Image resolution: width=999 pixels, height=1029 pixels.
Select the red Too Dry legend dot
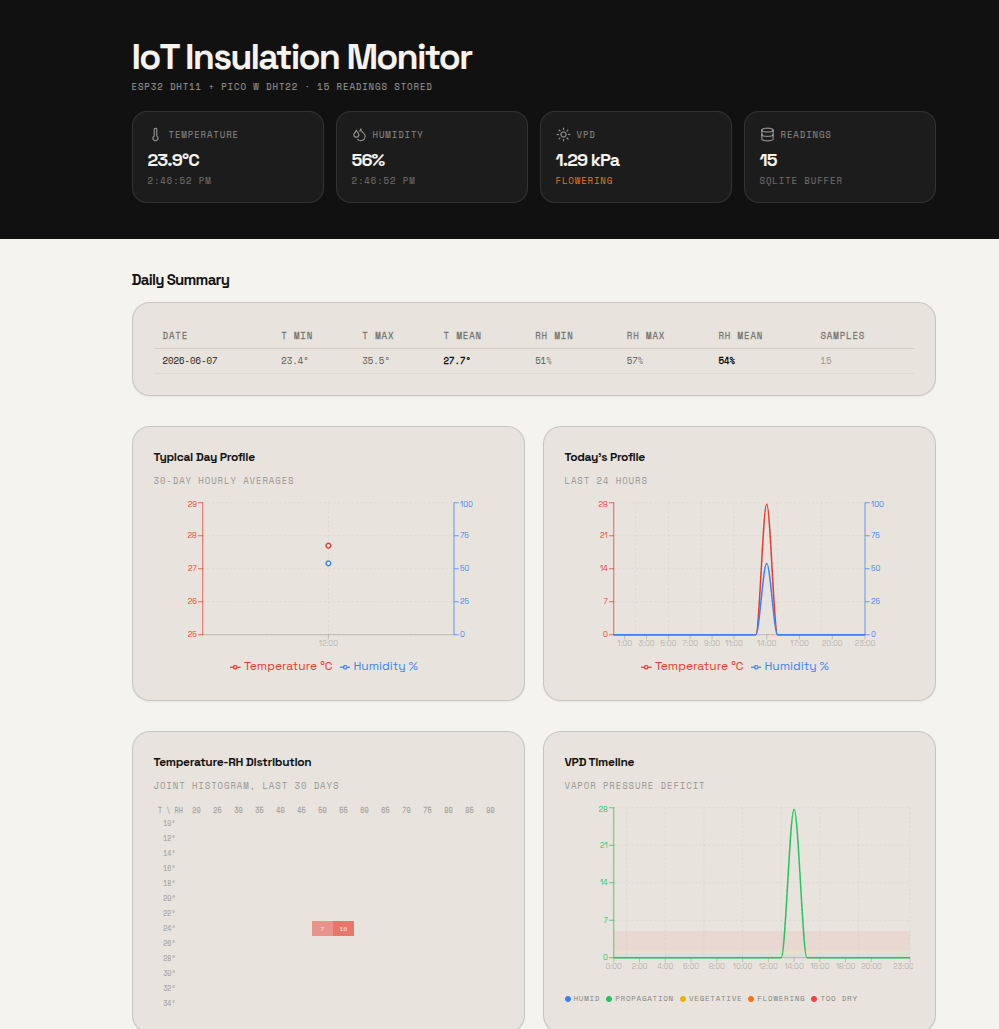(x=814, y=999)
